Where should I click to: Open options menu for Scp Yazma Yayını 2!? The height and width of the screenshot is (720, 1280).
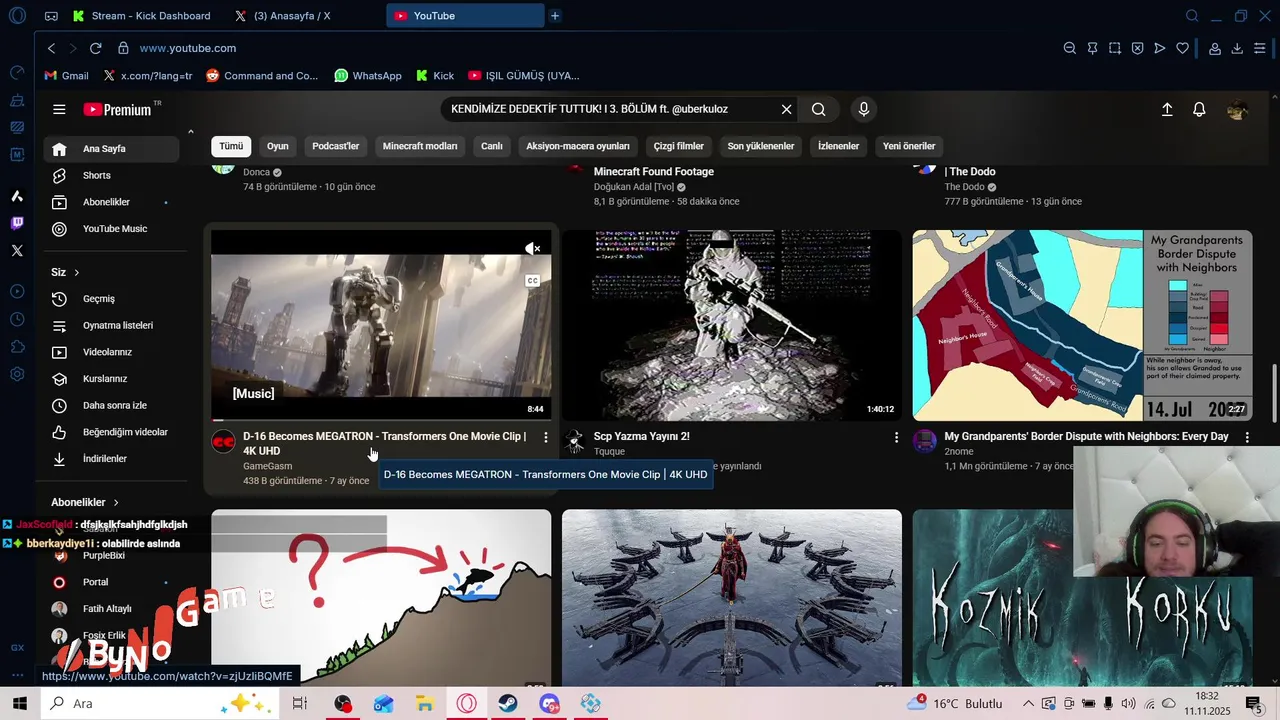click(x=896, y=437)
